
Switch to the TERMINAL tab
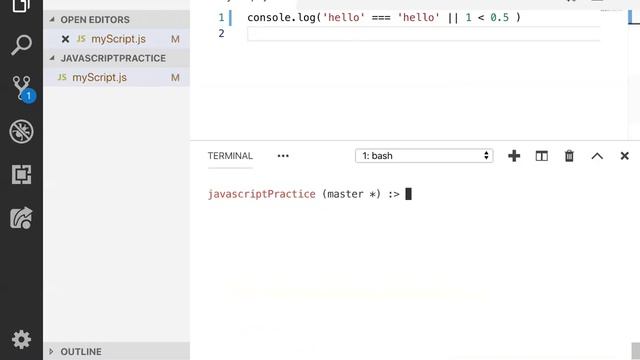(230, 156)
